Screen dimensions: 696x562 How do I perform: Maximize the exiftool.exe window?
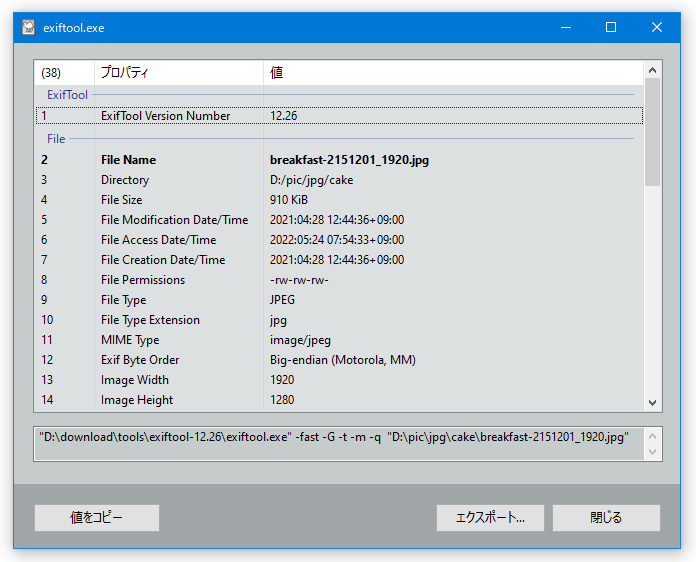click(611, 27)
